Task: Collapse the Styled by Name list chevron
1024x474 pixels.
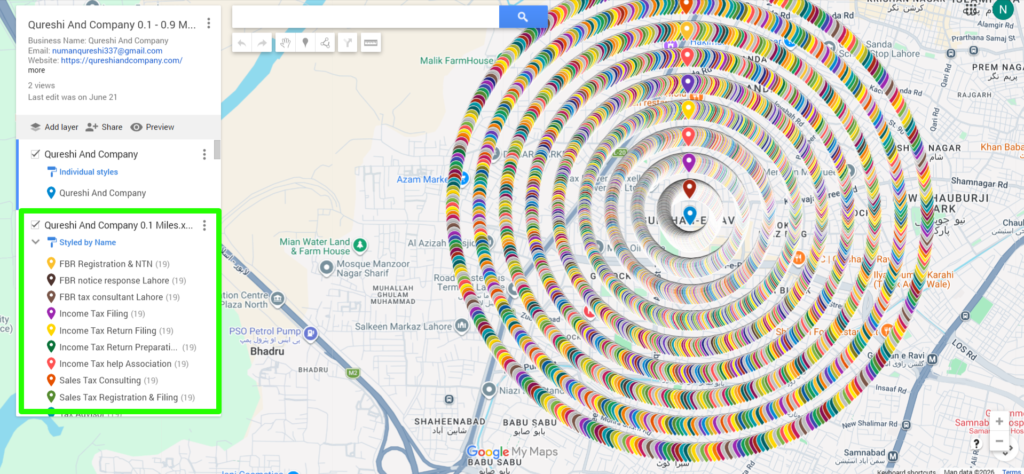Action: 36,242
